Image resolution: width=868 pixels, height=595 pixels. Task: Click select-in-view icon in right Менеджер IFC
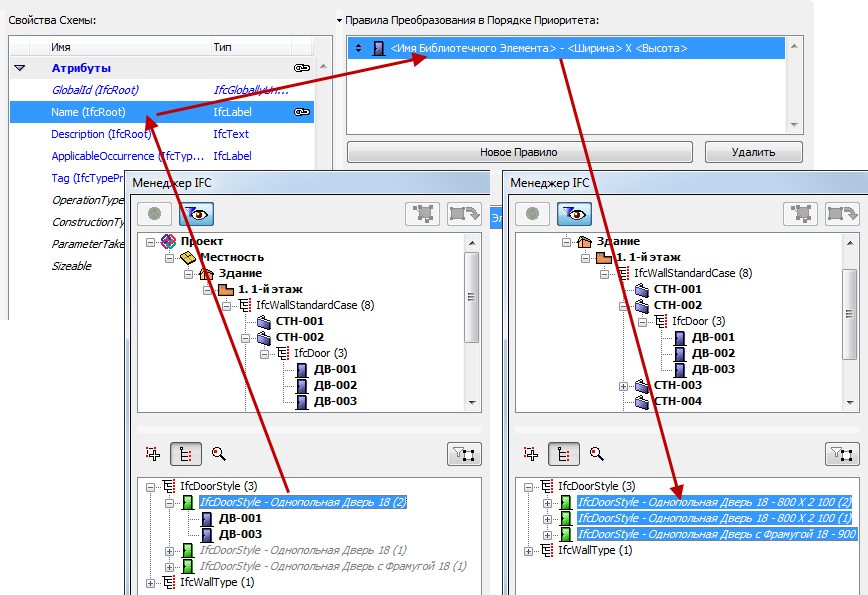coord(800,214)
